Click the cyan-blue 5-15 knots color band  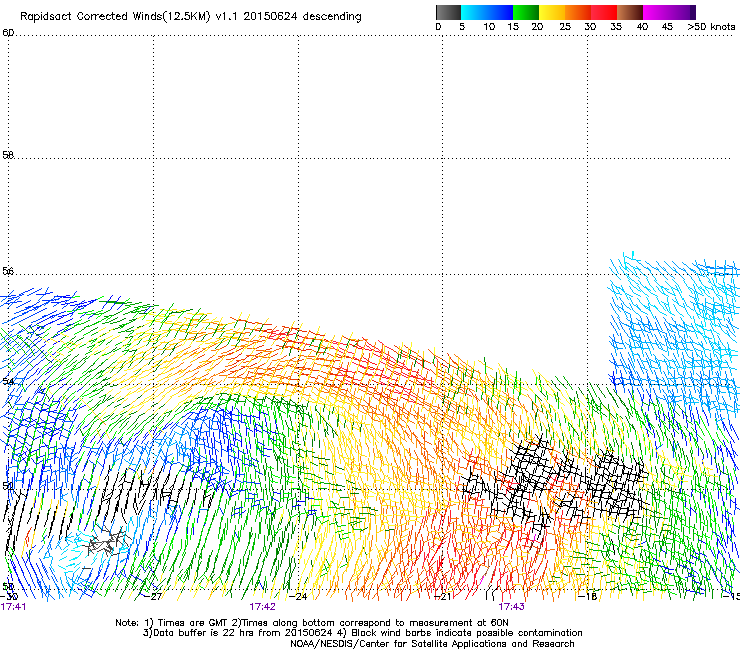487,12
